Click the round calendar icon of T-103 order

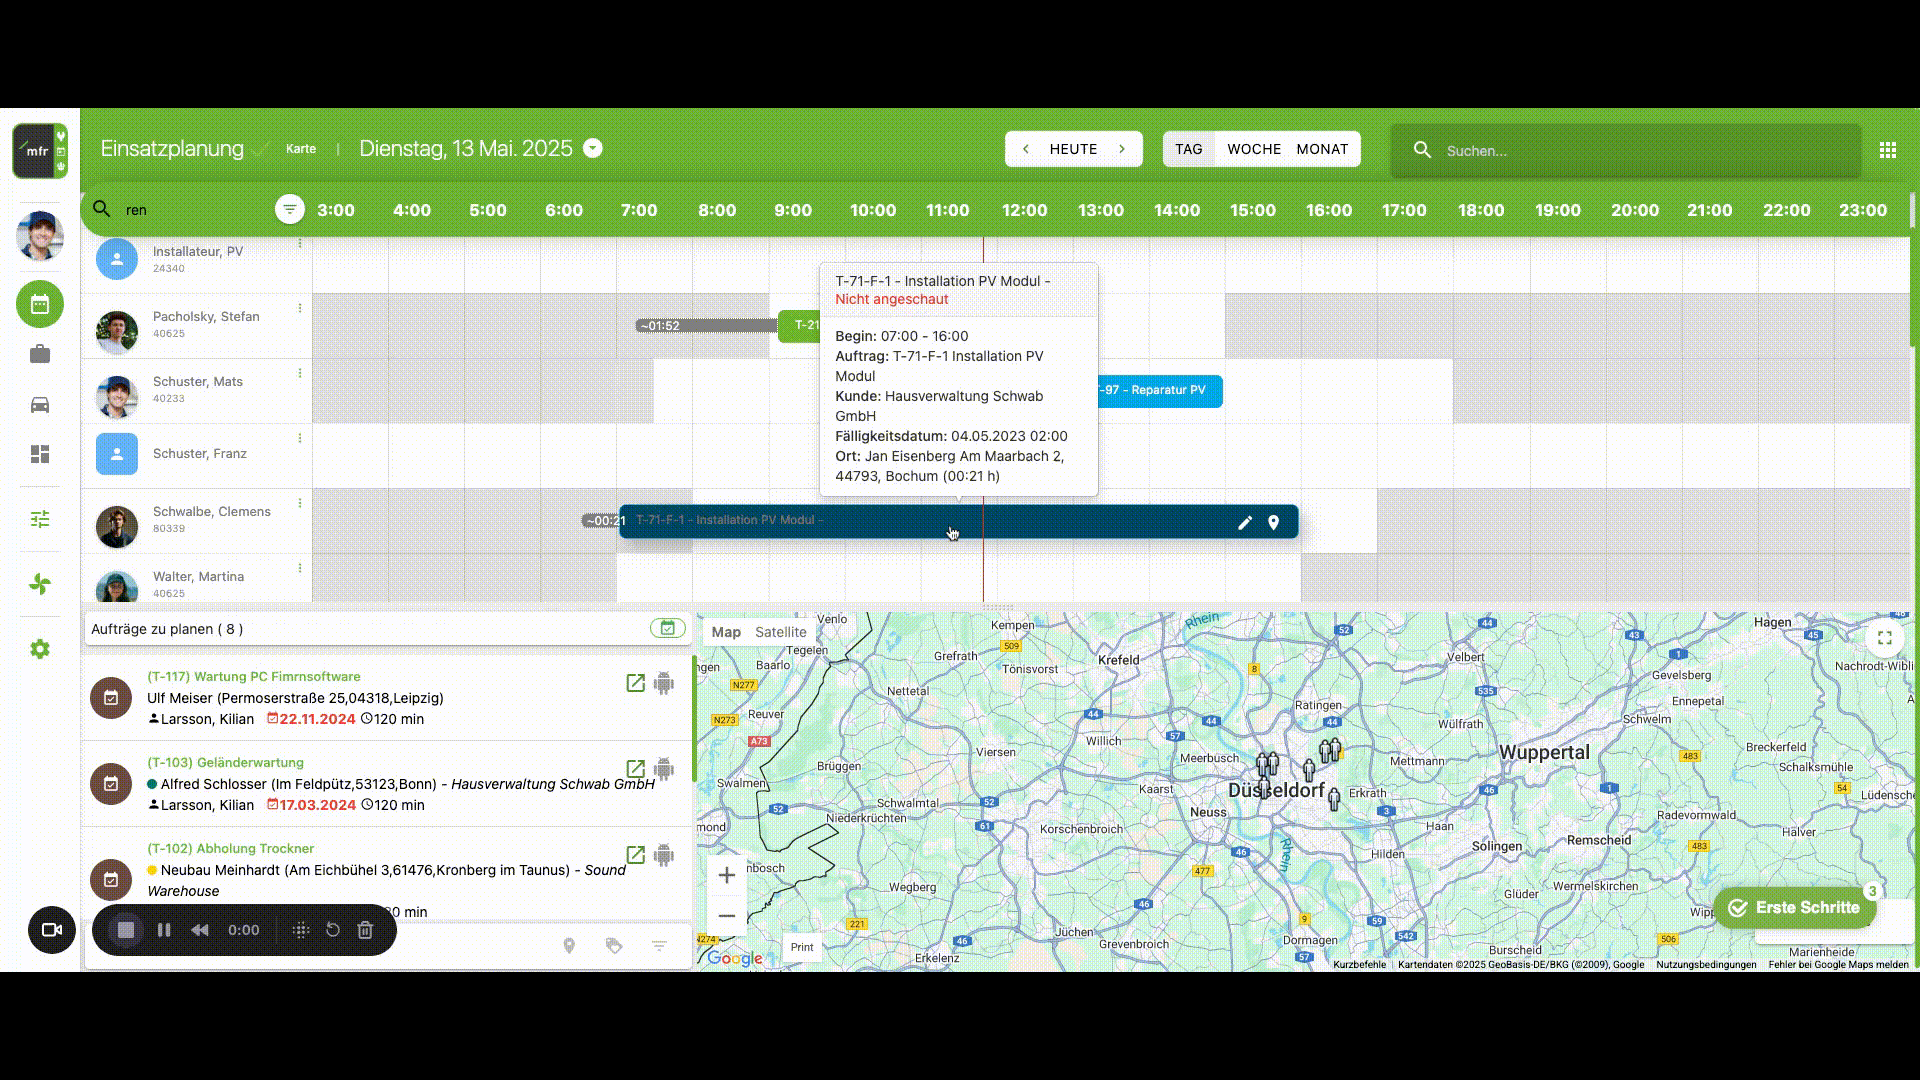[111, 784]
